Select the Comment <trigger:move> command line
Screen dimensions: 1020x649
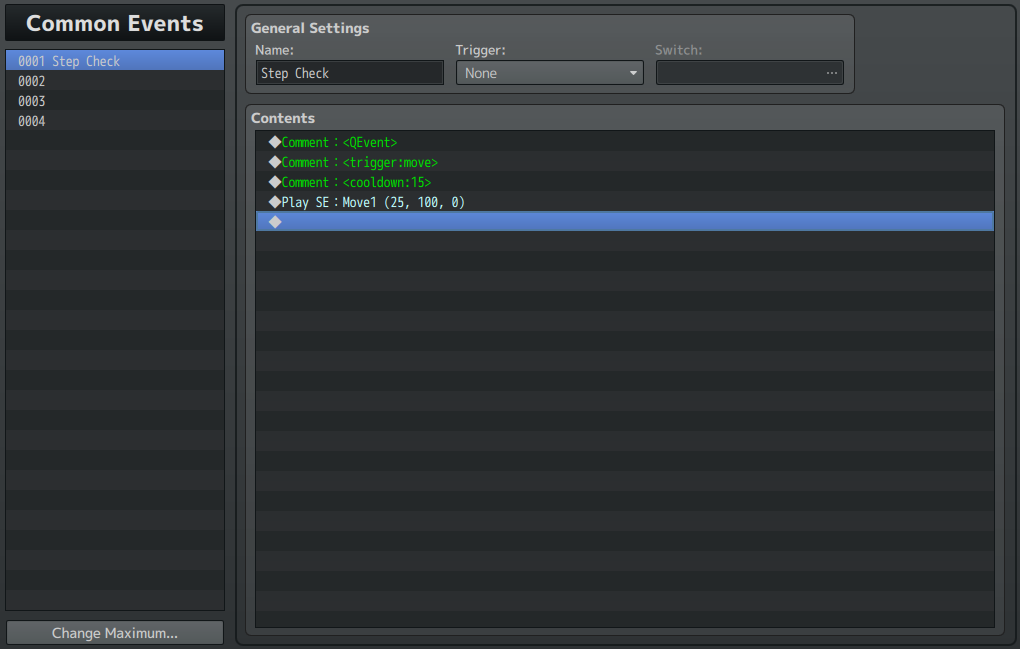(624, 162)
